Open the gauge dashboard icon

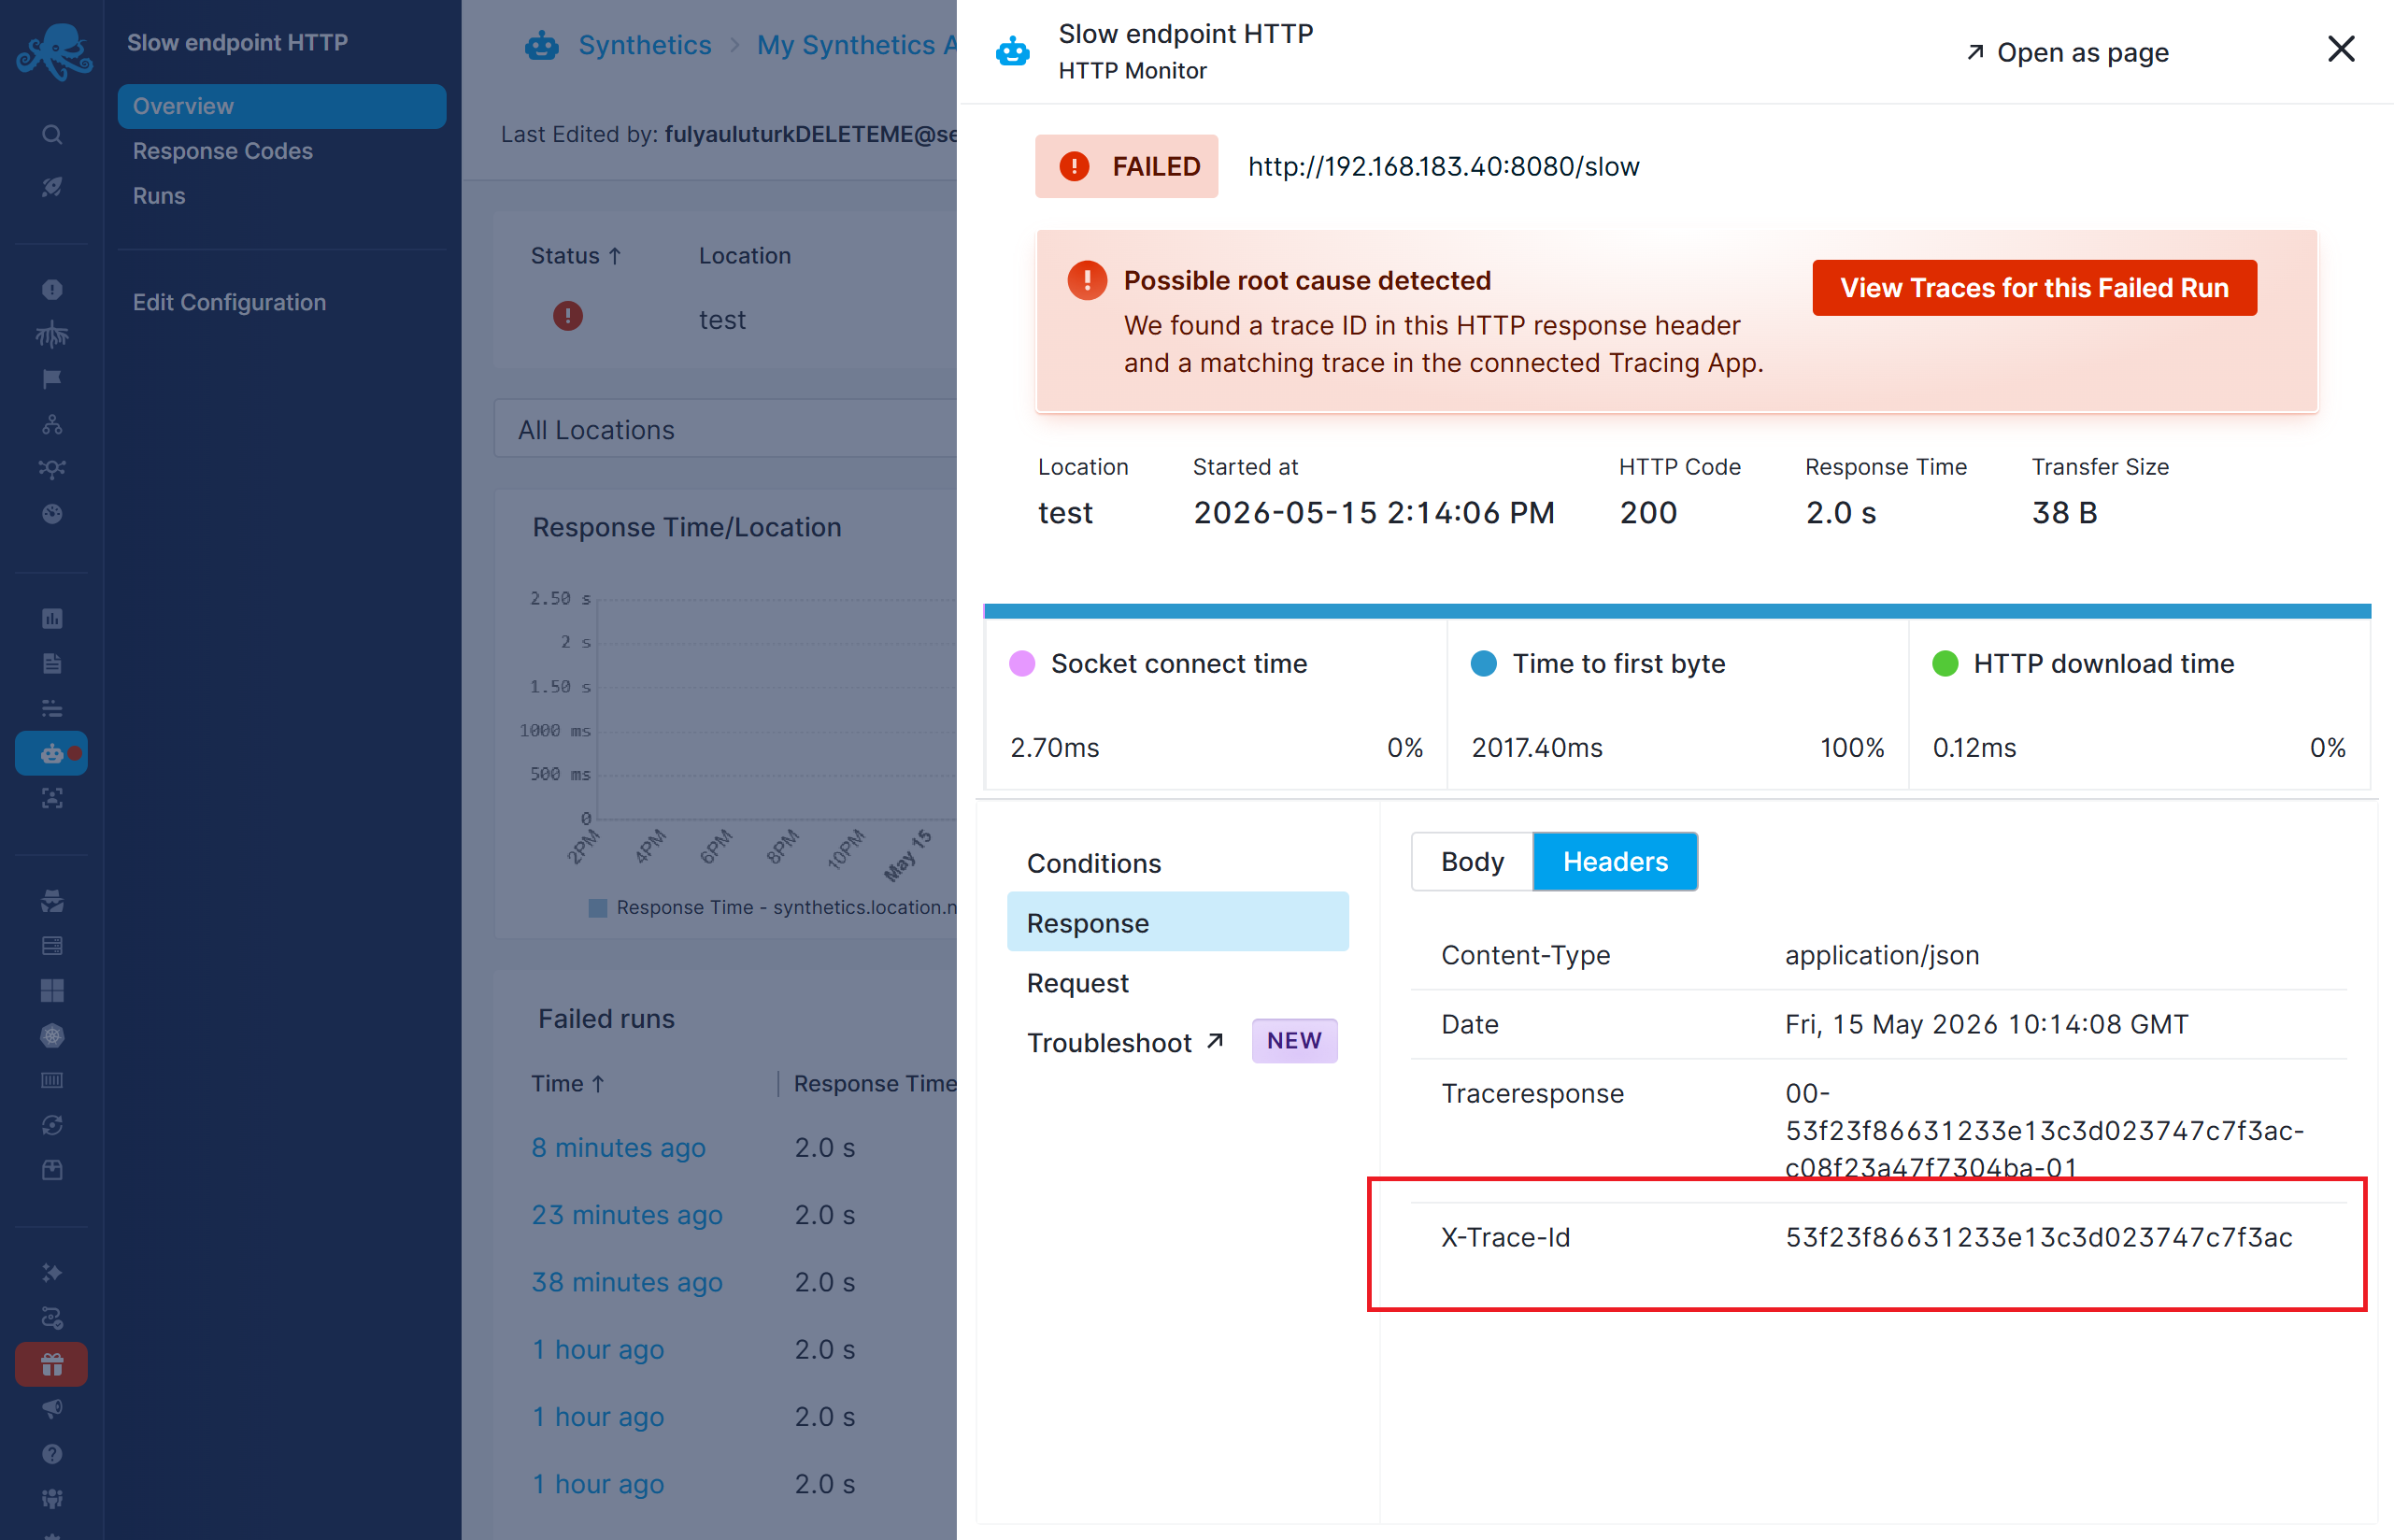click(52, 514)
